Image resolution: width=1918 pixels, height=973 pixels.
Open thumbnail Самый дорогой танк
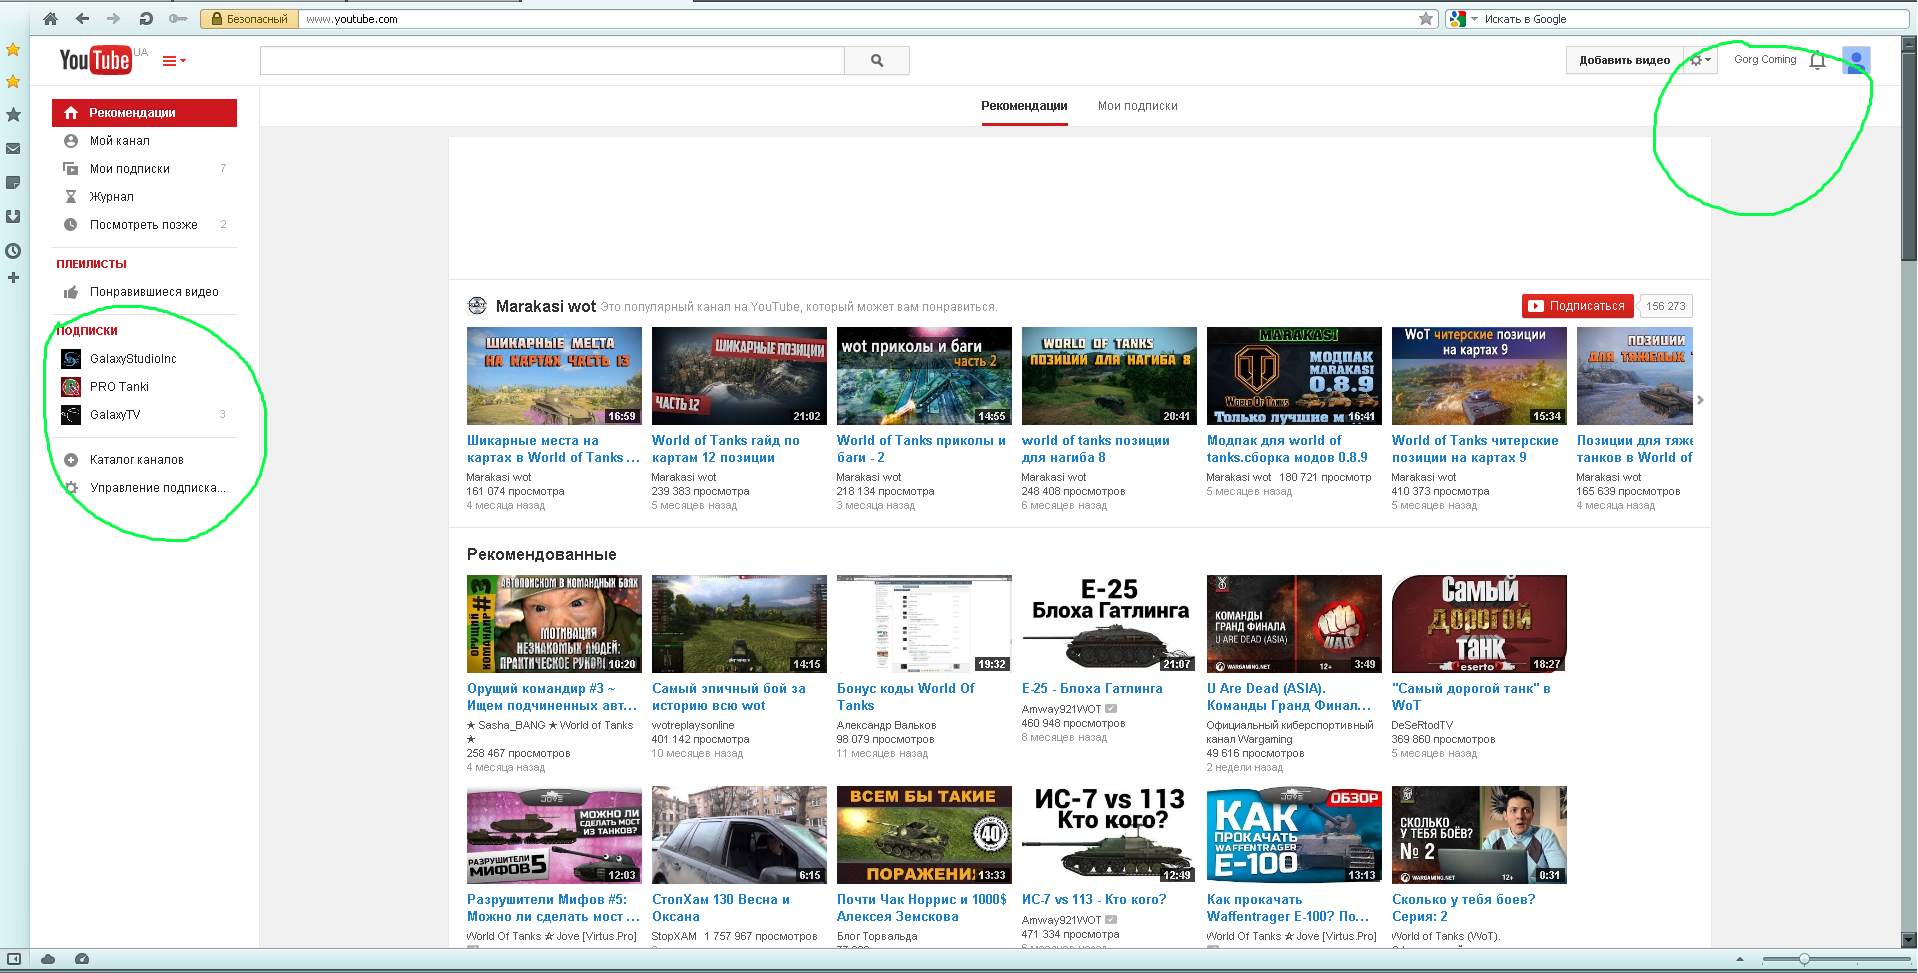click(1479, 624)
